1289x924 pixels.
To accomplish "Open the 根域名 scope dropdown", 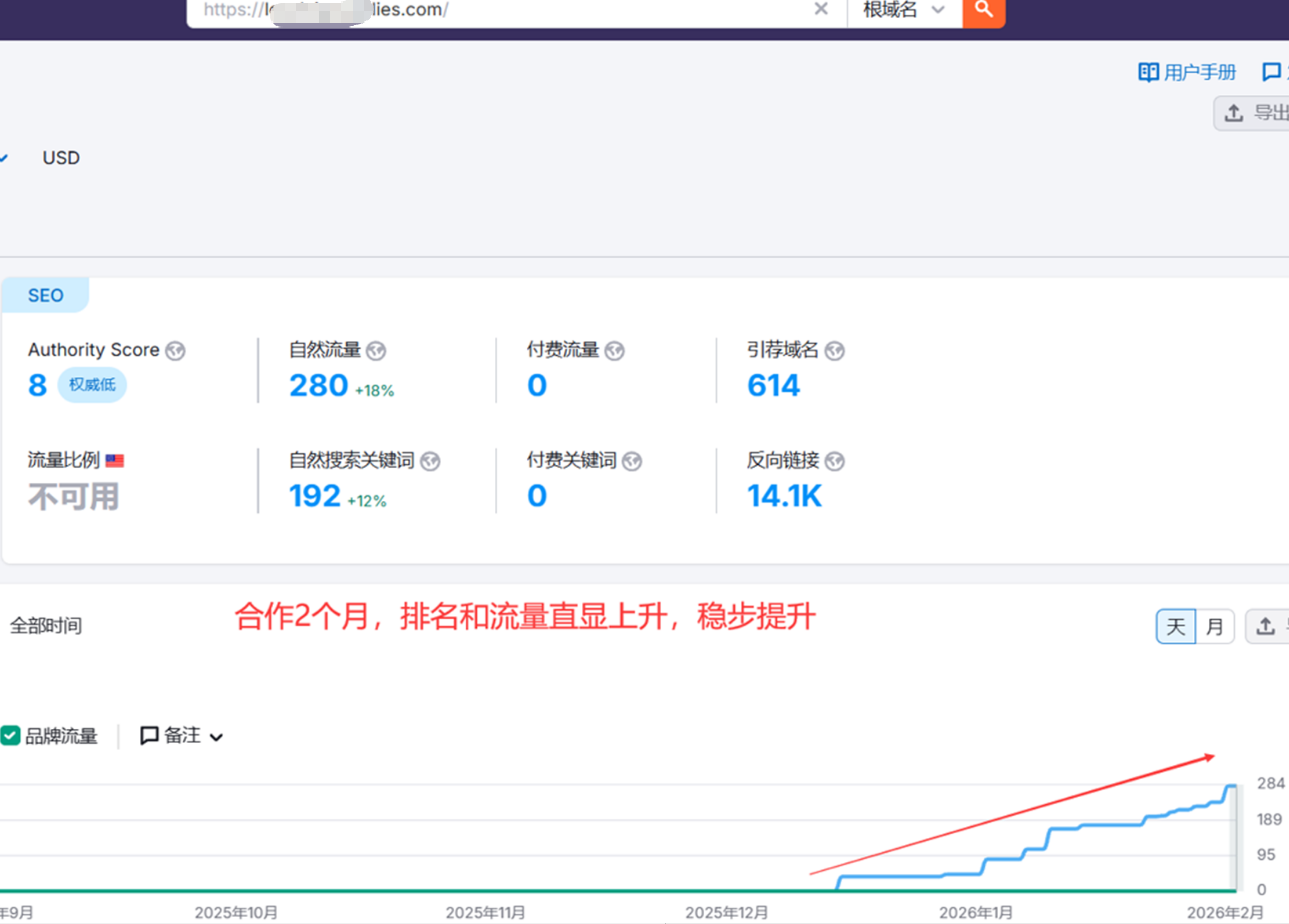I will coord(904,10).
